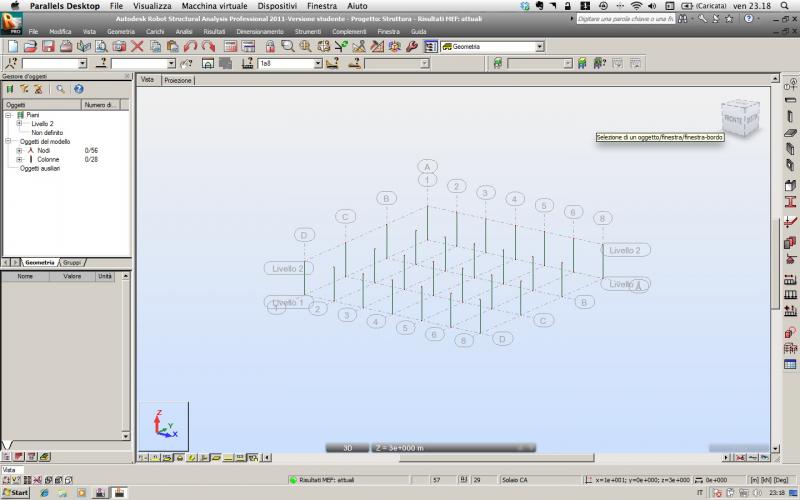
Task: Delete selection with the red X icon
Action: coord(137,46)
